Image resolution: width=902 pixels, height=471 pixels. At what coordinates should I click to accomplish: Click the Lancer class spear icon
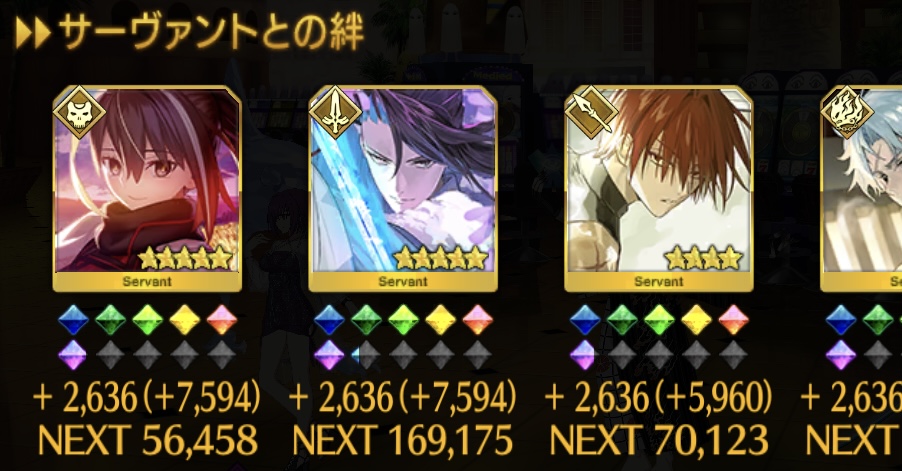click(591, 113)
